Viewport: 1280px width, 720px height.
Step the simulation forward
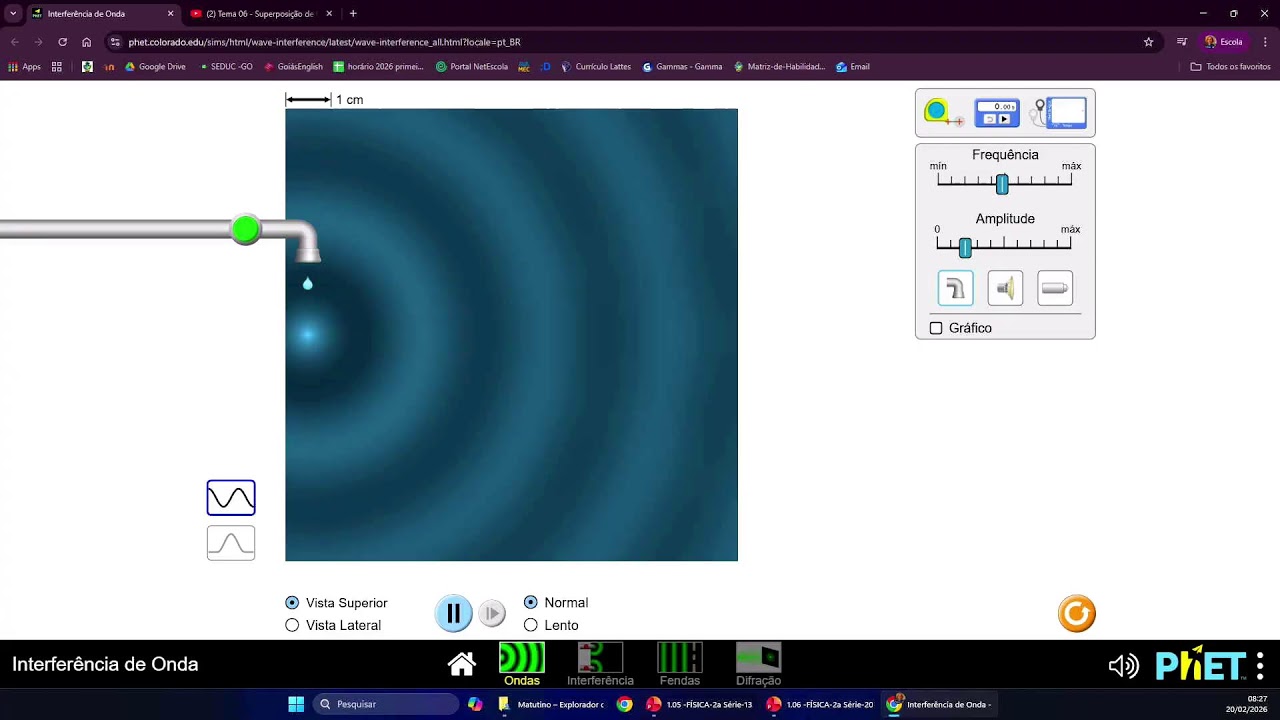491,613
